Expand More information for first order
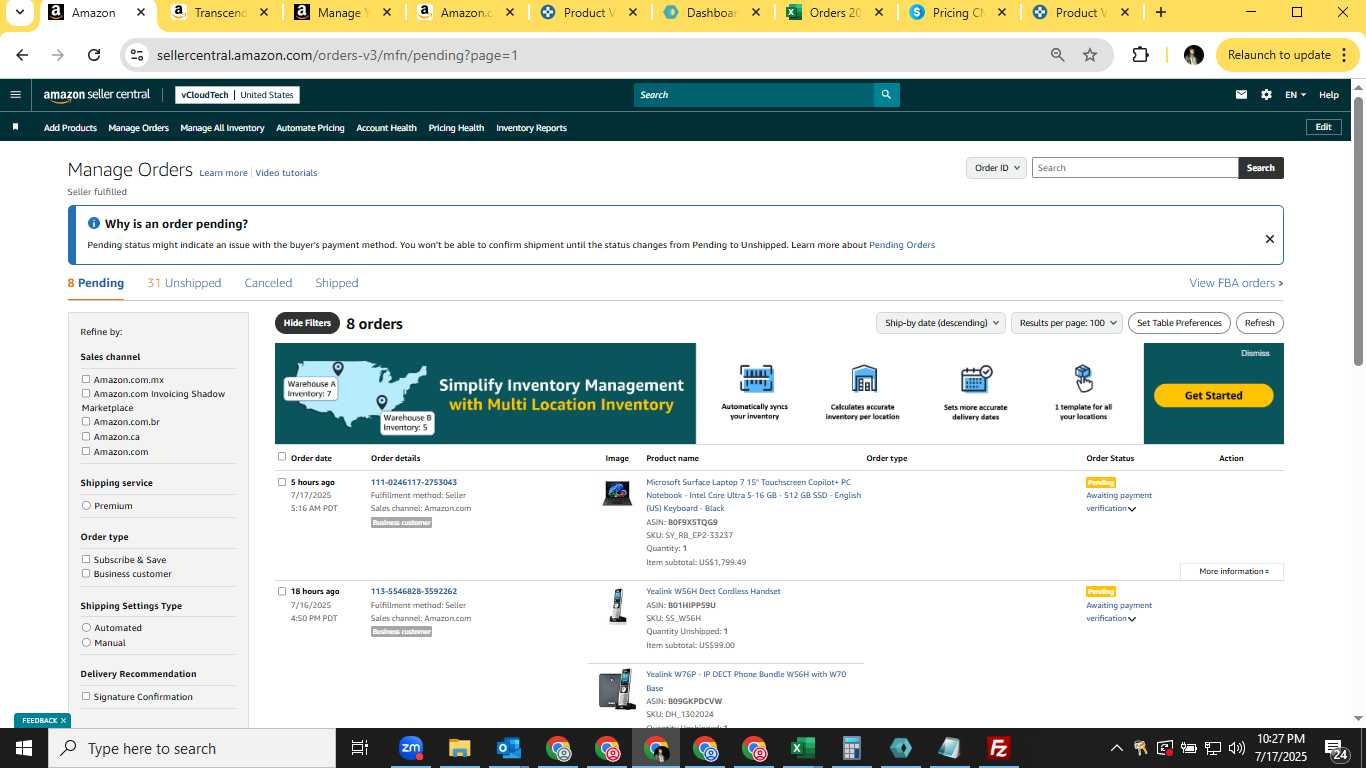1366x768 pixels. 1232,571
